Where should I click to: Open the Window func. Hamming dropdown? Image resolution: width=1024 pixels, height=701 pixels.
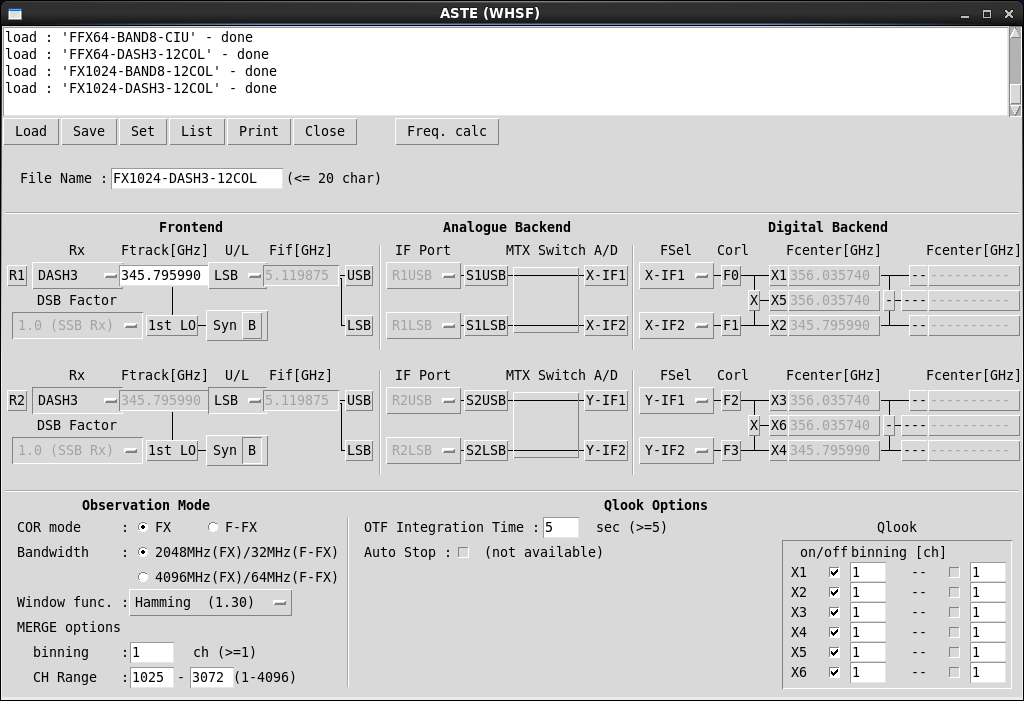coord(210,602)
